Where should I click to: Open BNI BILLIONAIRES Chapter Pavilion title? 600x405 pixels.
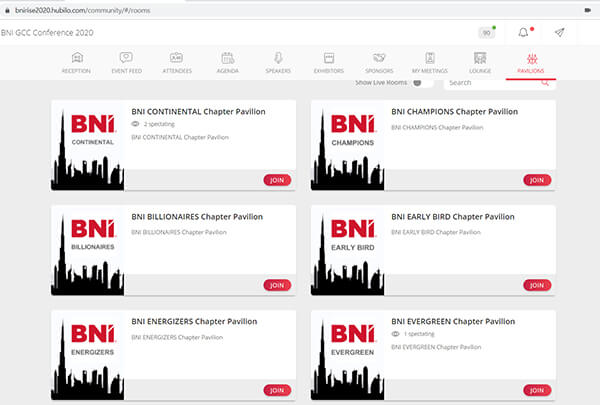pyautogui.click(x=197, y=217)
